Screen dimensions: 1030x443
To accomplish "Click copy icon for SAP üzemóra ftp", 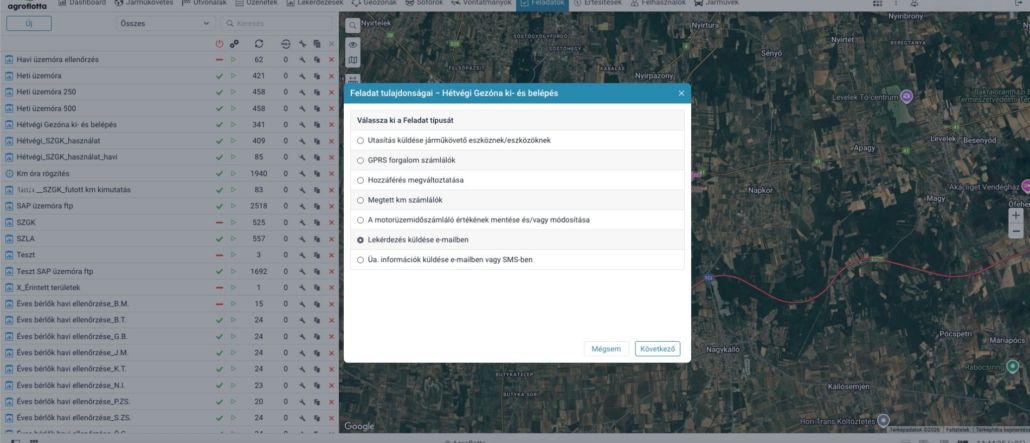I will point(317,206).
